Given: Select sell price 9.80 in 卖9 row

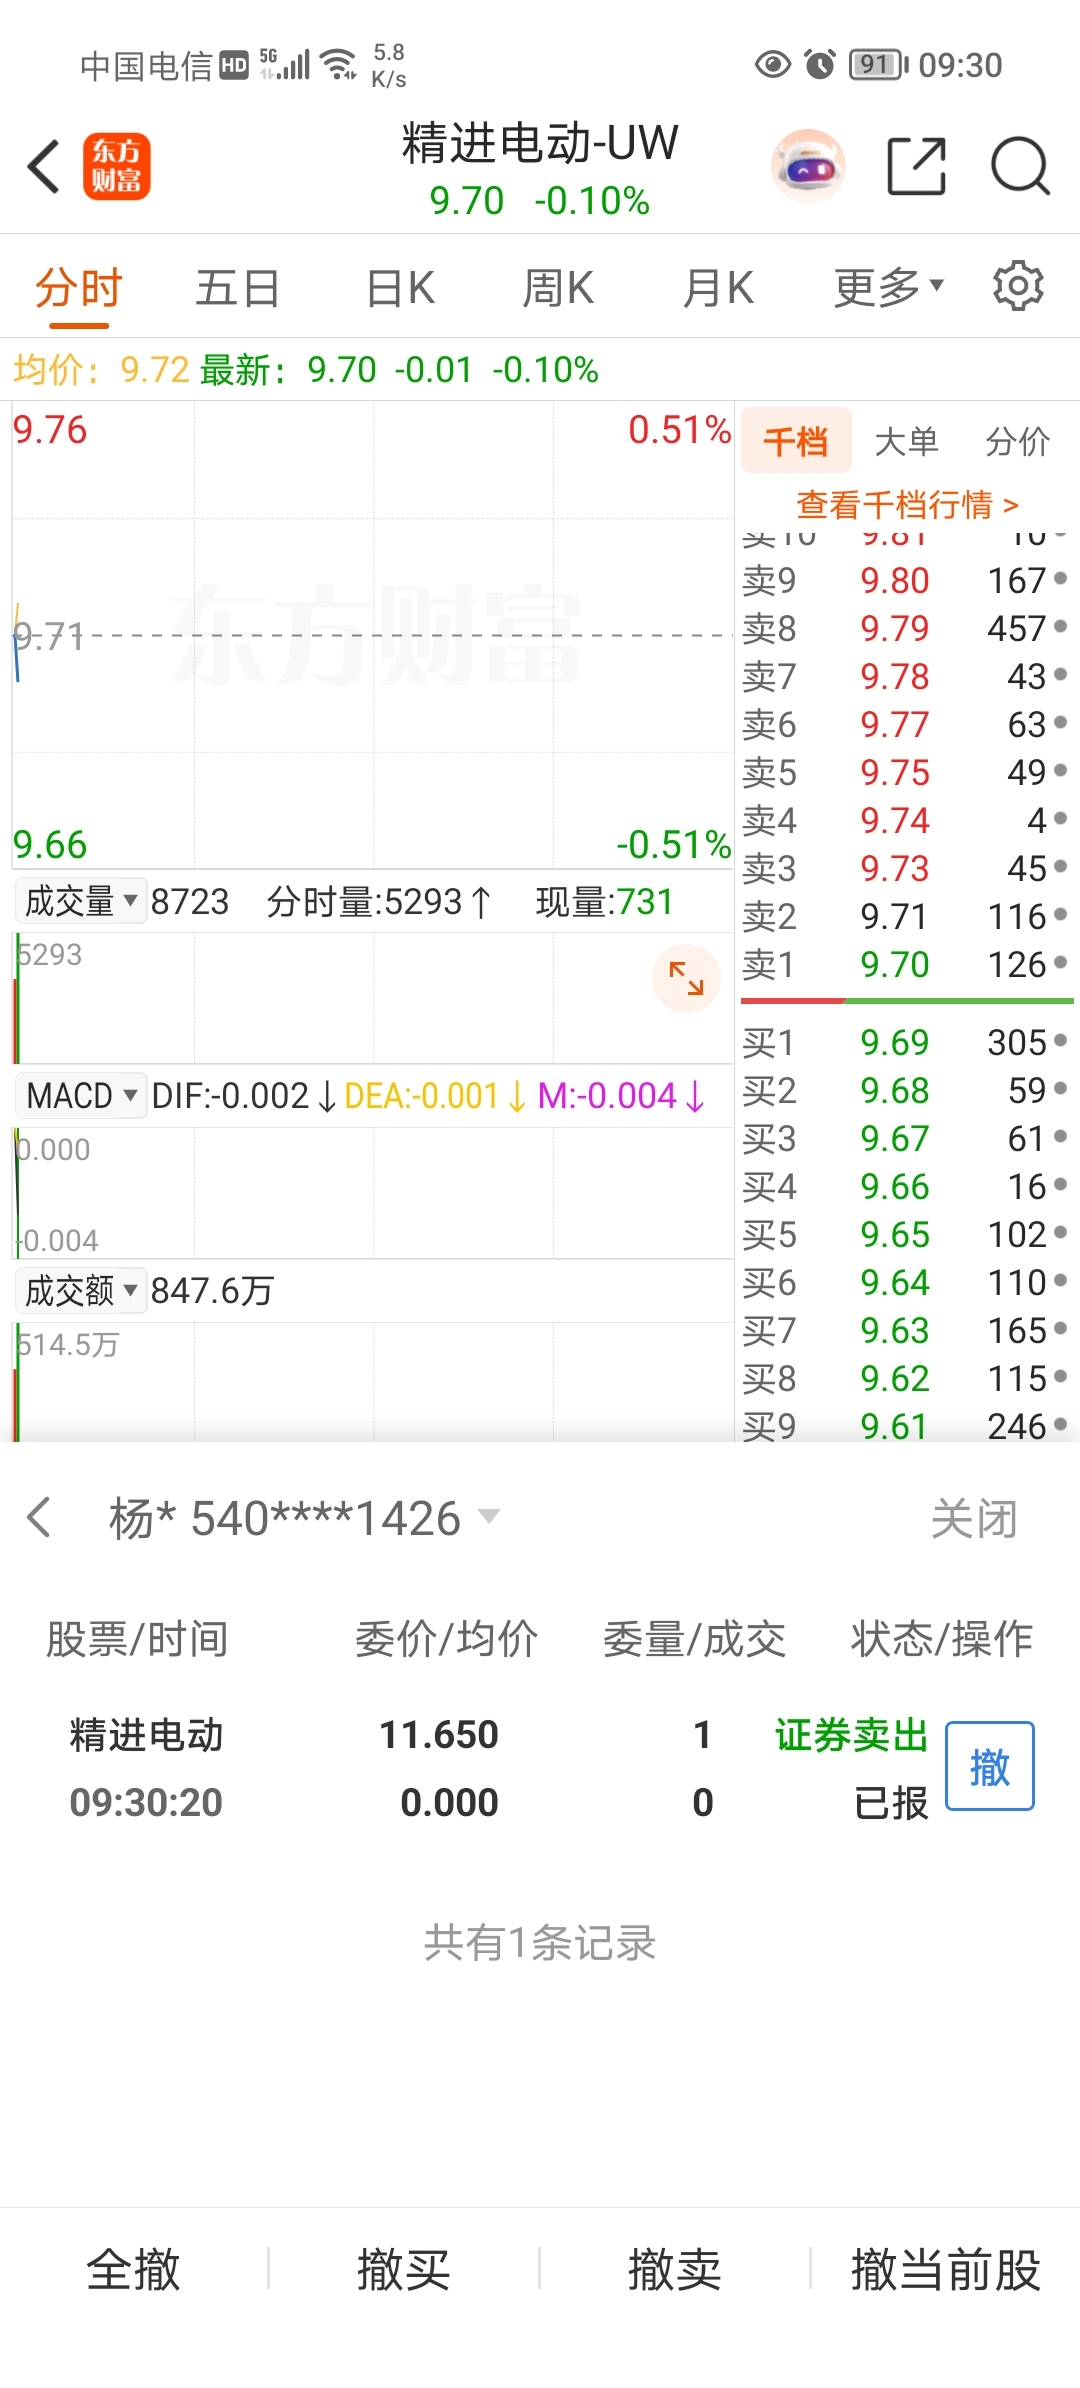Looking at the screenshot, I should [x=895, y=580].
